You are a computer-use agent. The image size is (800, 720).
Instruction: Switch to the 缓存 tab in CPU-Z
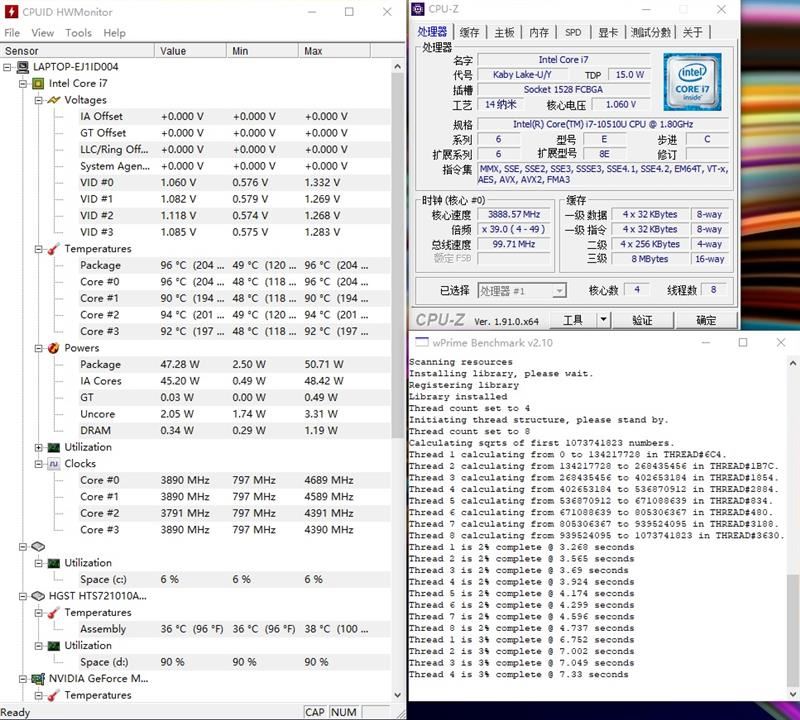coord(469,32)
